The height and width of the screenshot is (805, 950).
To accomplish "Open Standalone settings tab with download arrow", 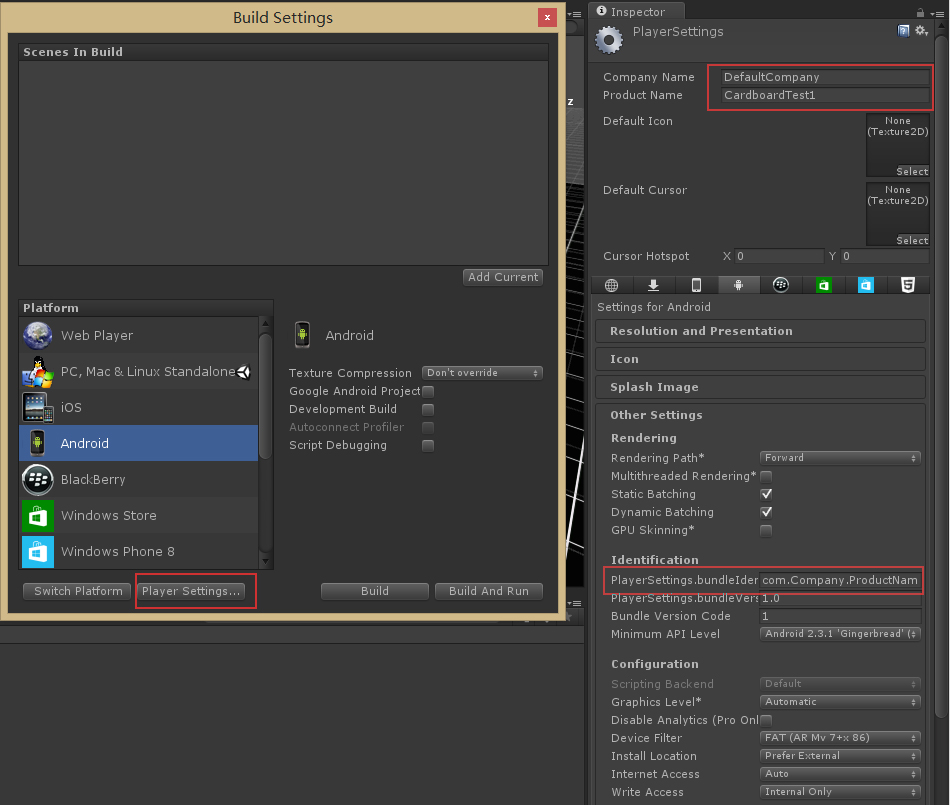I will point(653,285).
